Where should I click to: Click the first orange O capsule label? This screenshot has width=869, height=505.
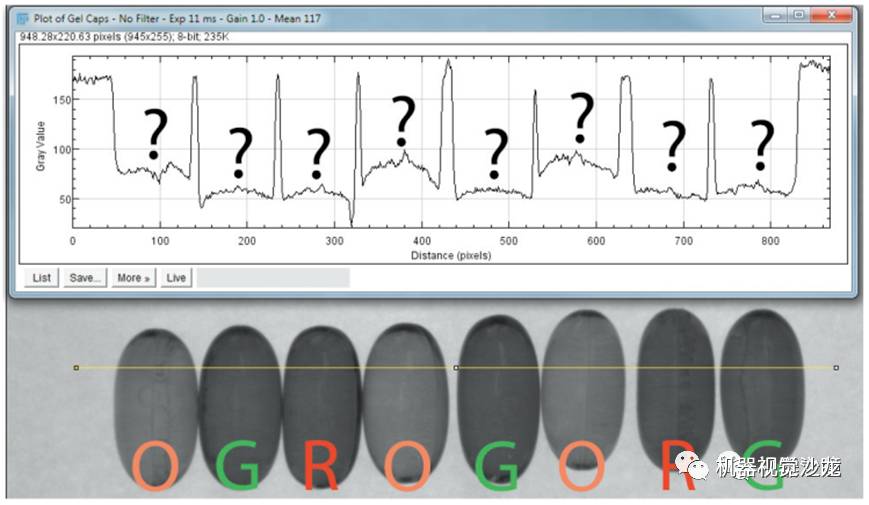pyautogui.click(x=156, y=466)
